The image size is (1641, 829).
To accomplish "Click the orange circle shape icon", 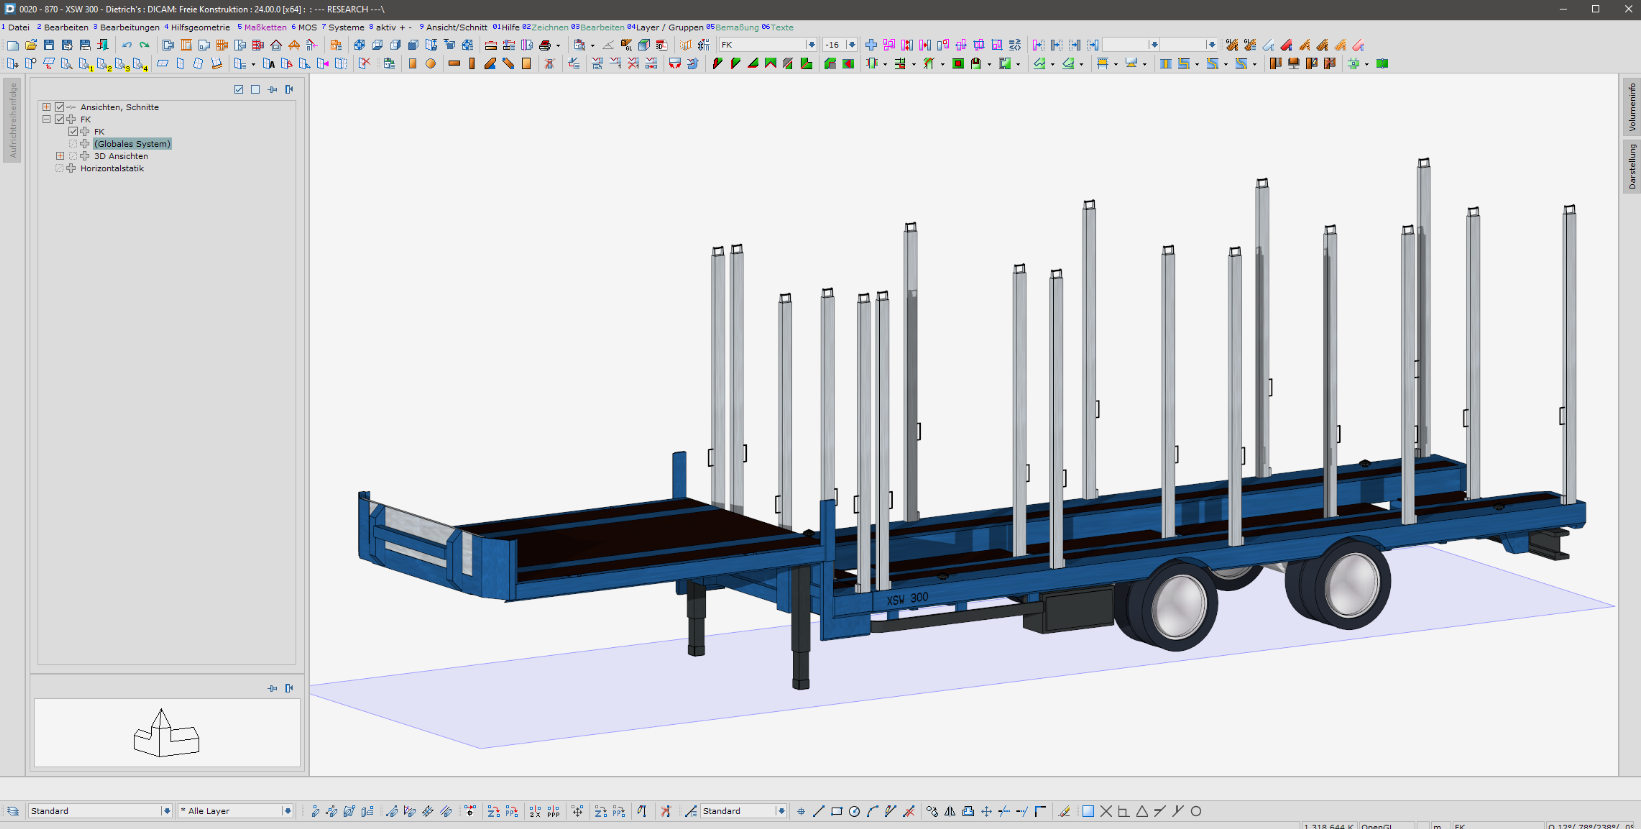I will pos(431,63).
